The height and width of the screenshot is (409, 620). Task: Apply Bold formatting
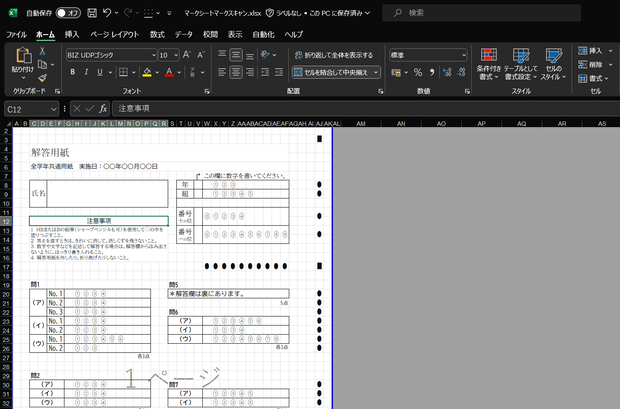click(x=72, y=72)
